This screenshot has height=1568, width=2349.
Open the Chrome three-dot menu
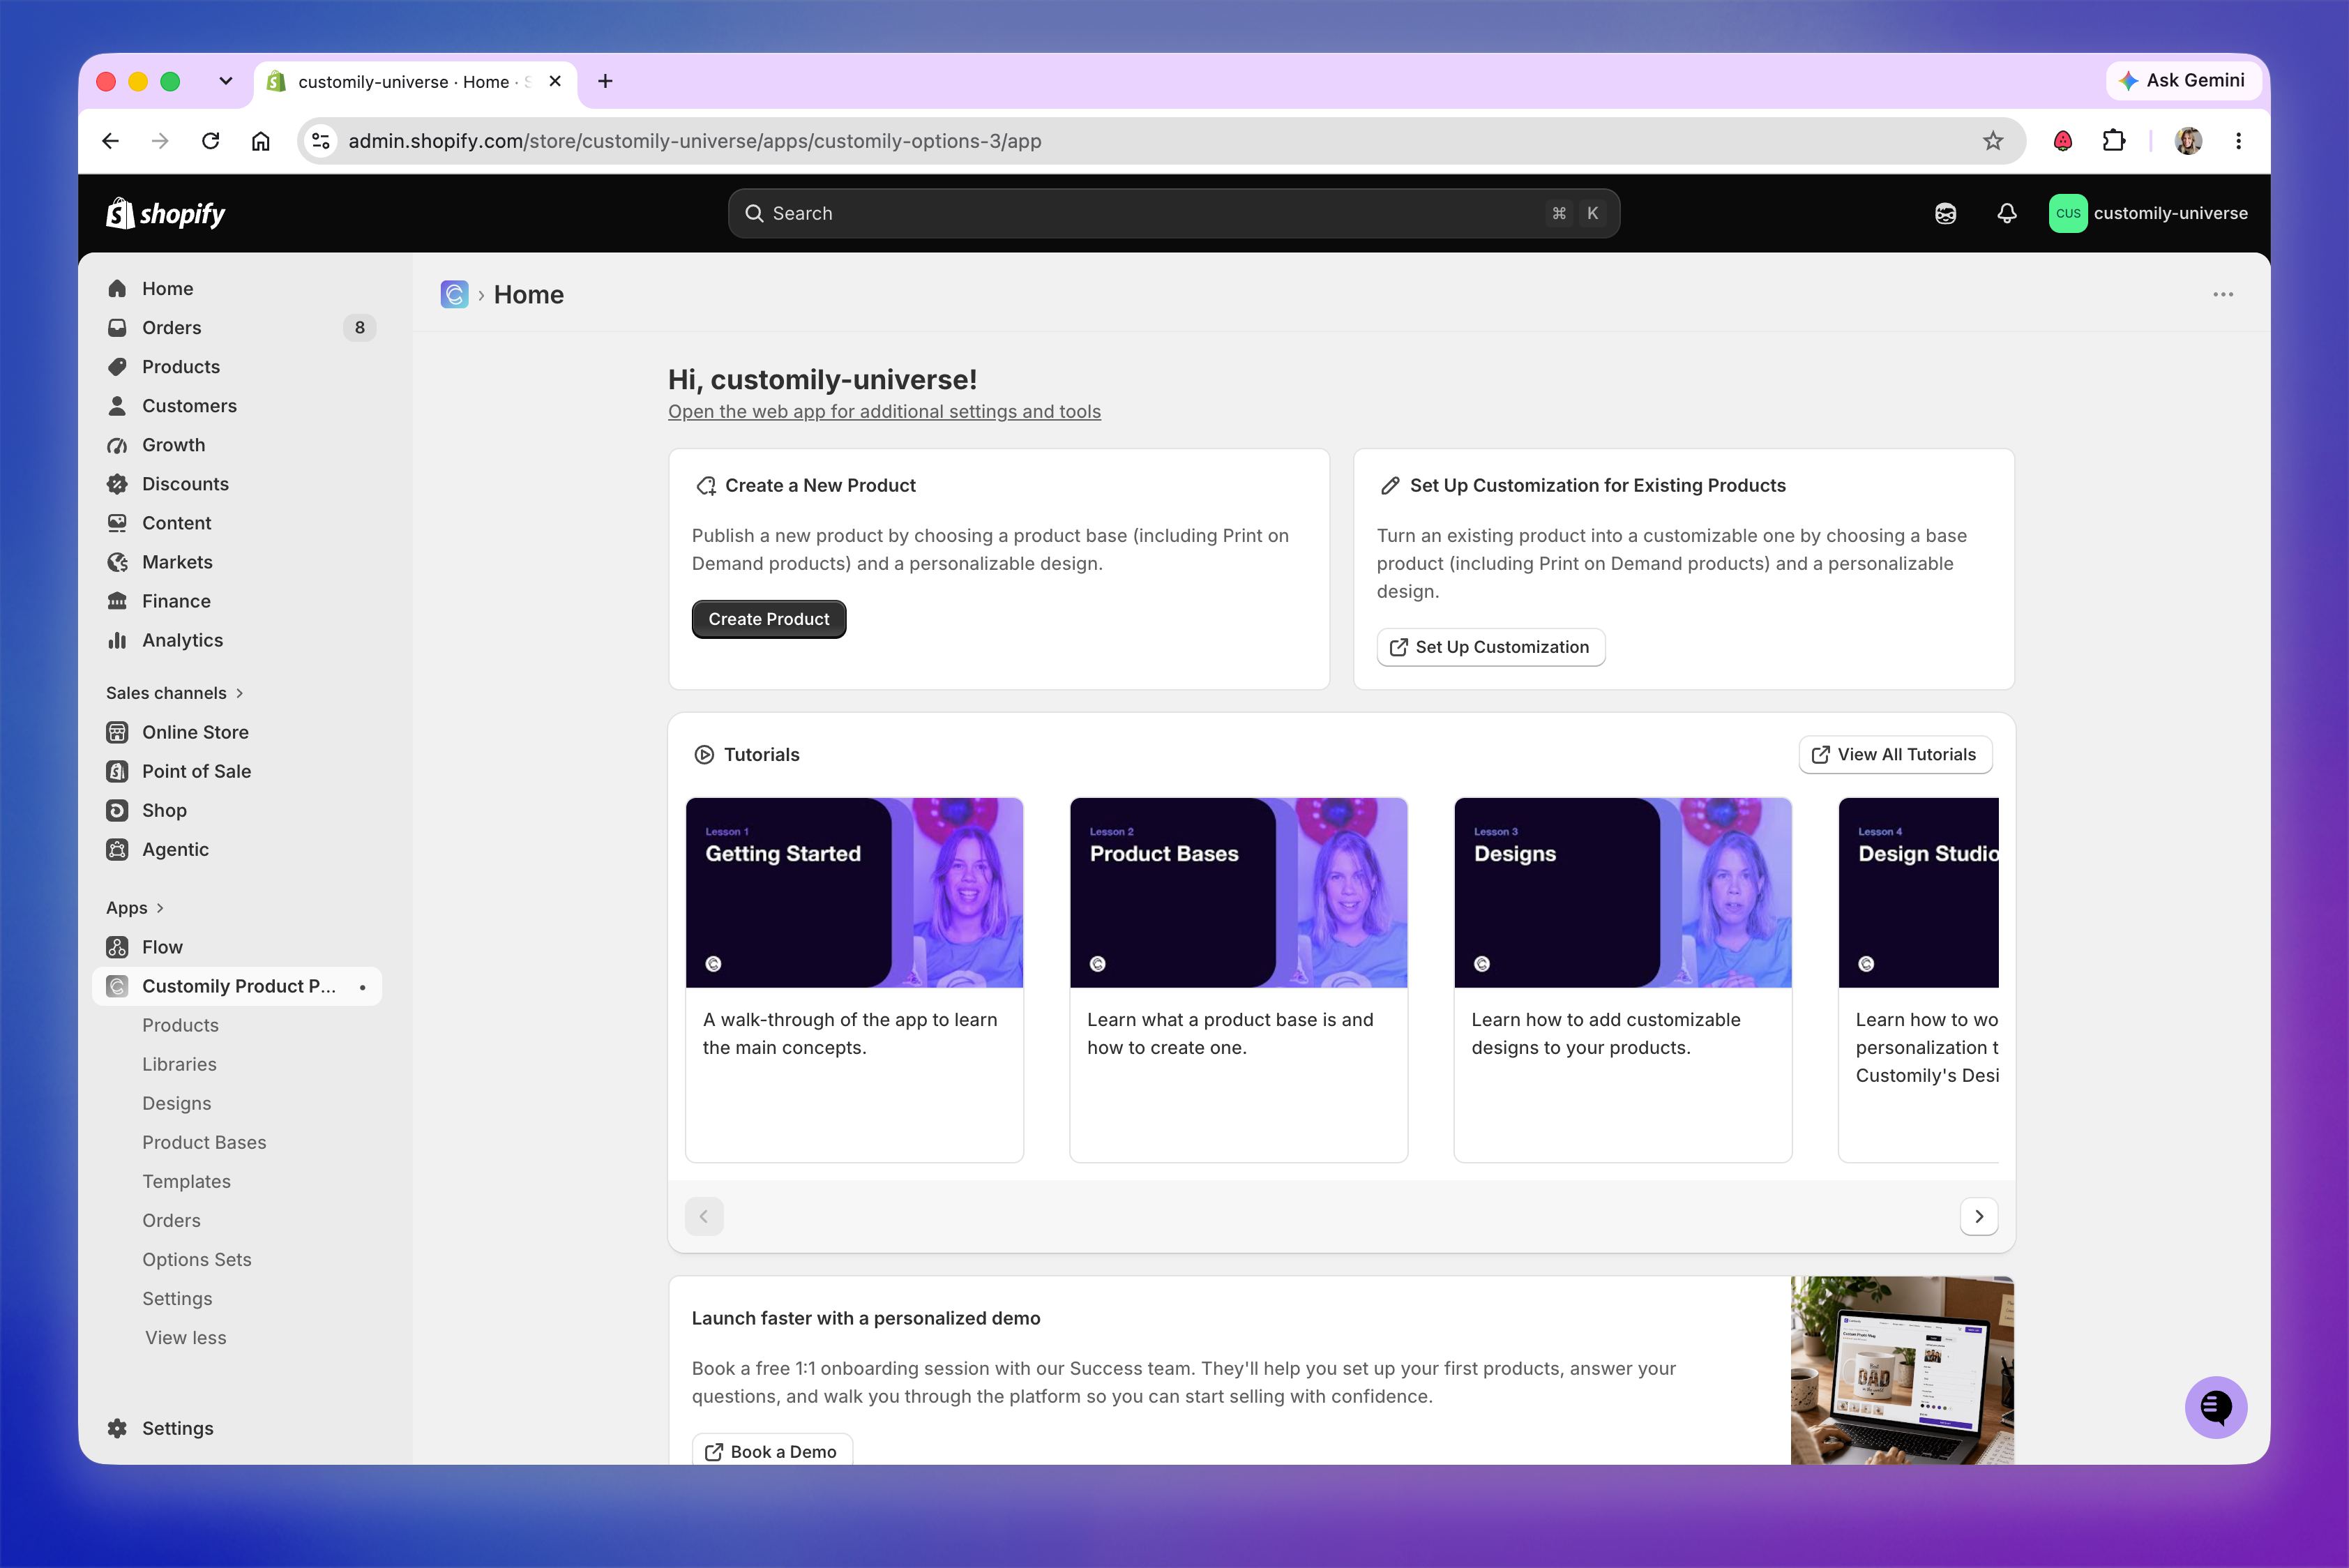coord(2238,141)
